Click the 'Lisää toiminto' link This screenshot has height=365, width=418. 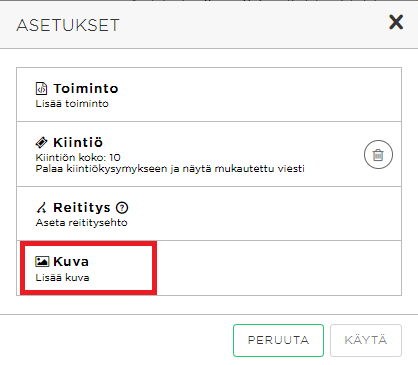coord(72,104)
